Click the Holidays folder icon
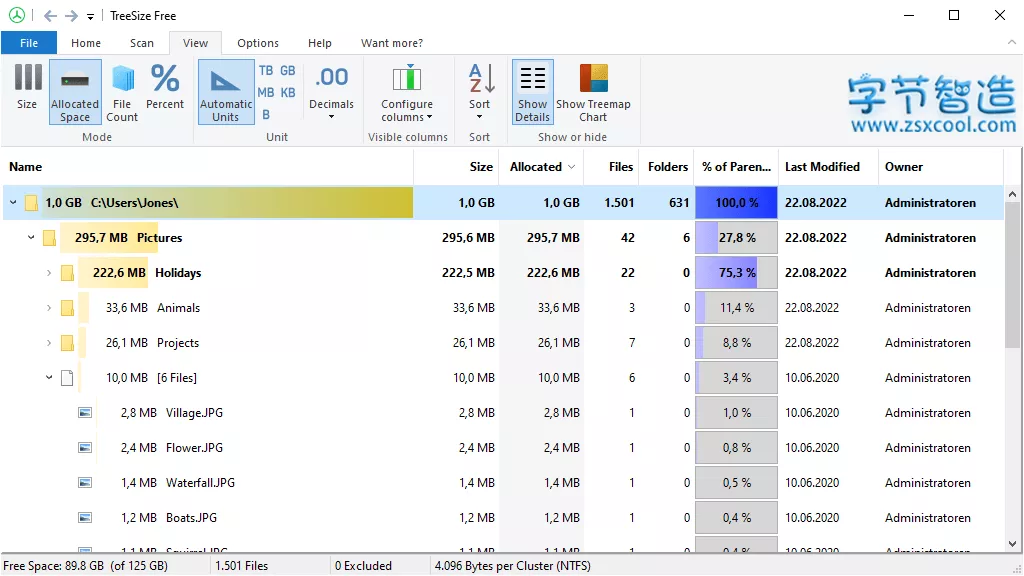1024x576 pixels. (x=67, y=273)
